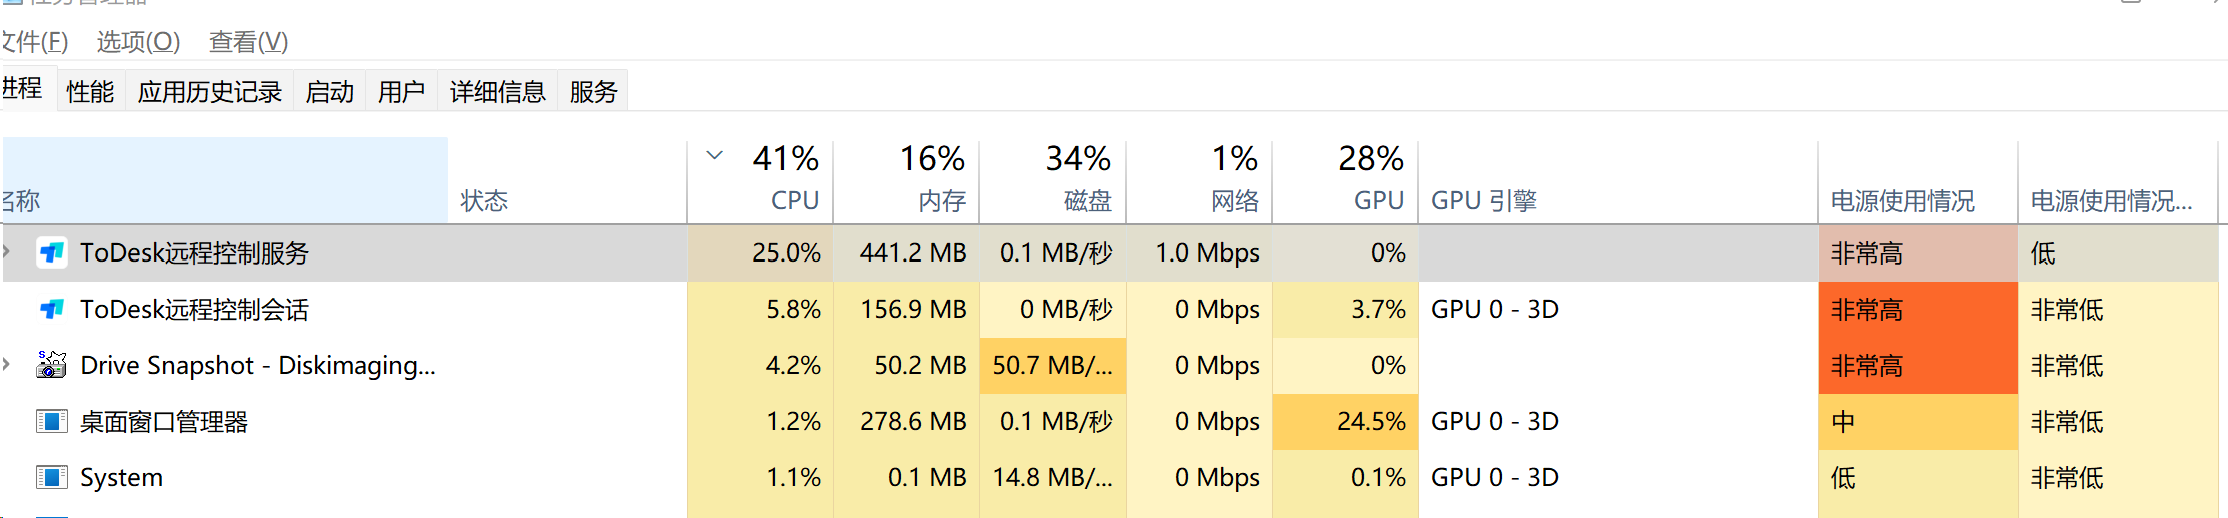
Task: Click the System process icon
Action: [x=51, y=478]
